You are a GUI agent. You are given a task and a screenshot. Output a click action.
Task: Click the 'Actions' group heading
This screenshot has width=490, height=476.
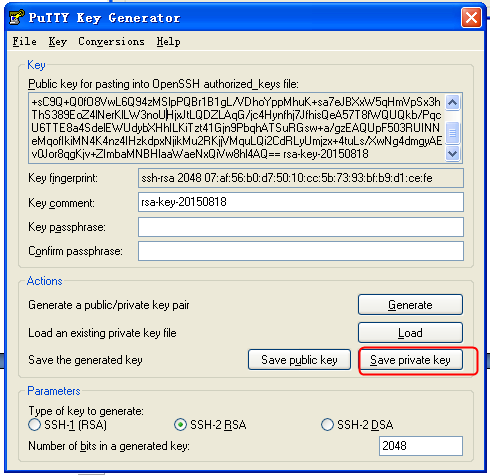point(45,281)
